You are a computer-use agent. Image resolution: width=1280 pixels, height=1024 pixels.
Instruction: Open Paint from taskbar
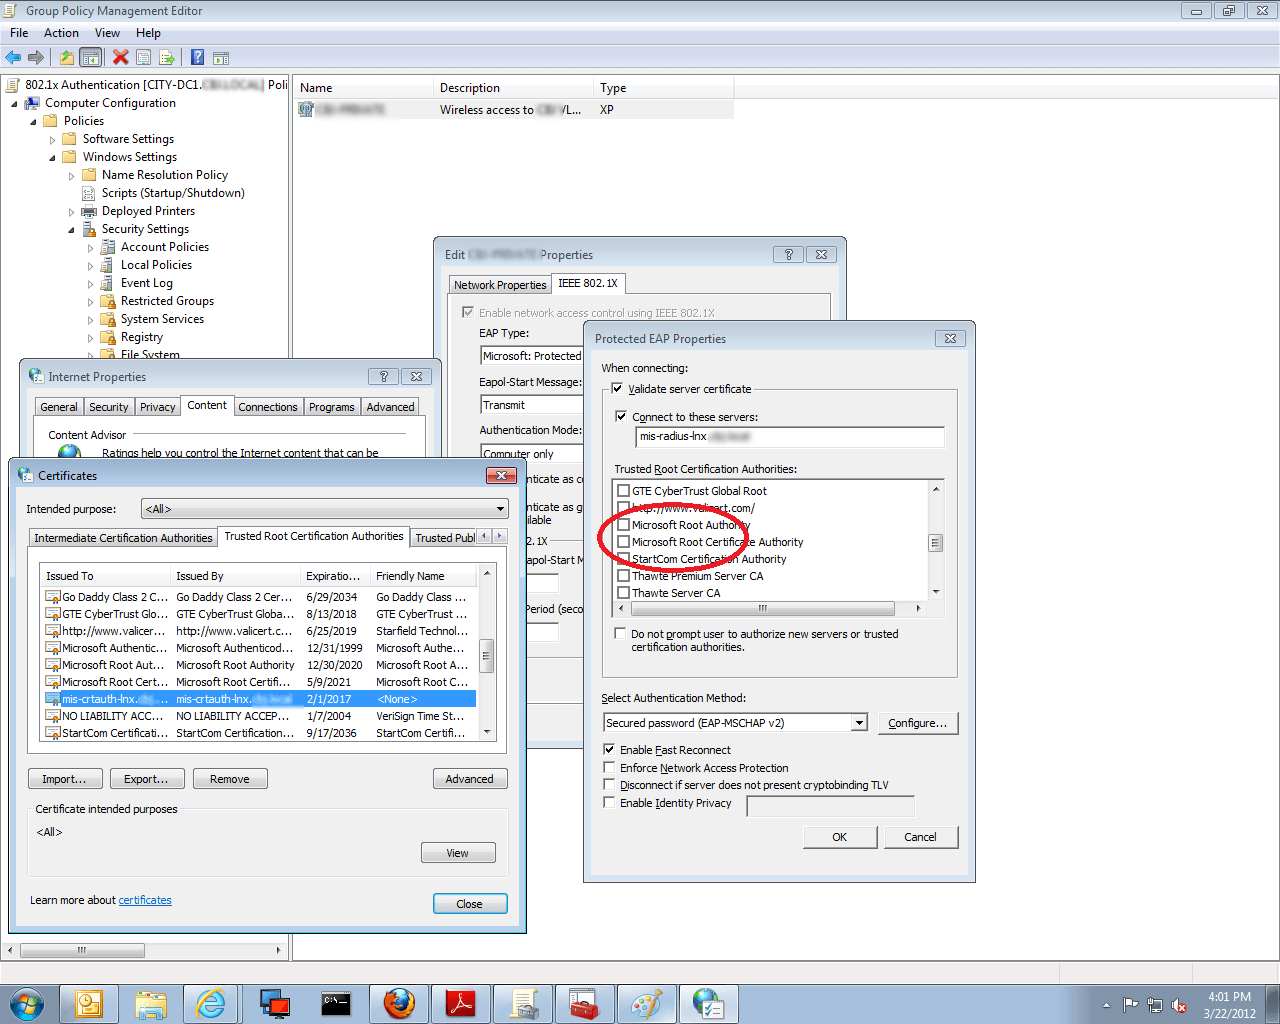[646, 1003]
